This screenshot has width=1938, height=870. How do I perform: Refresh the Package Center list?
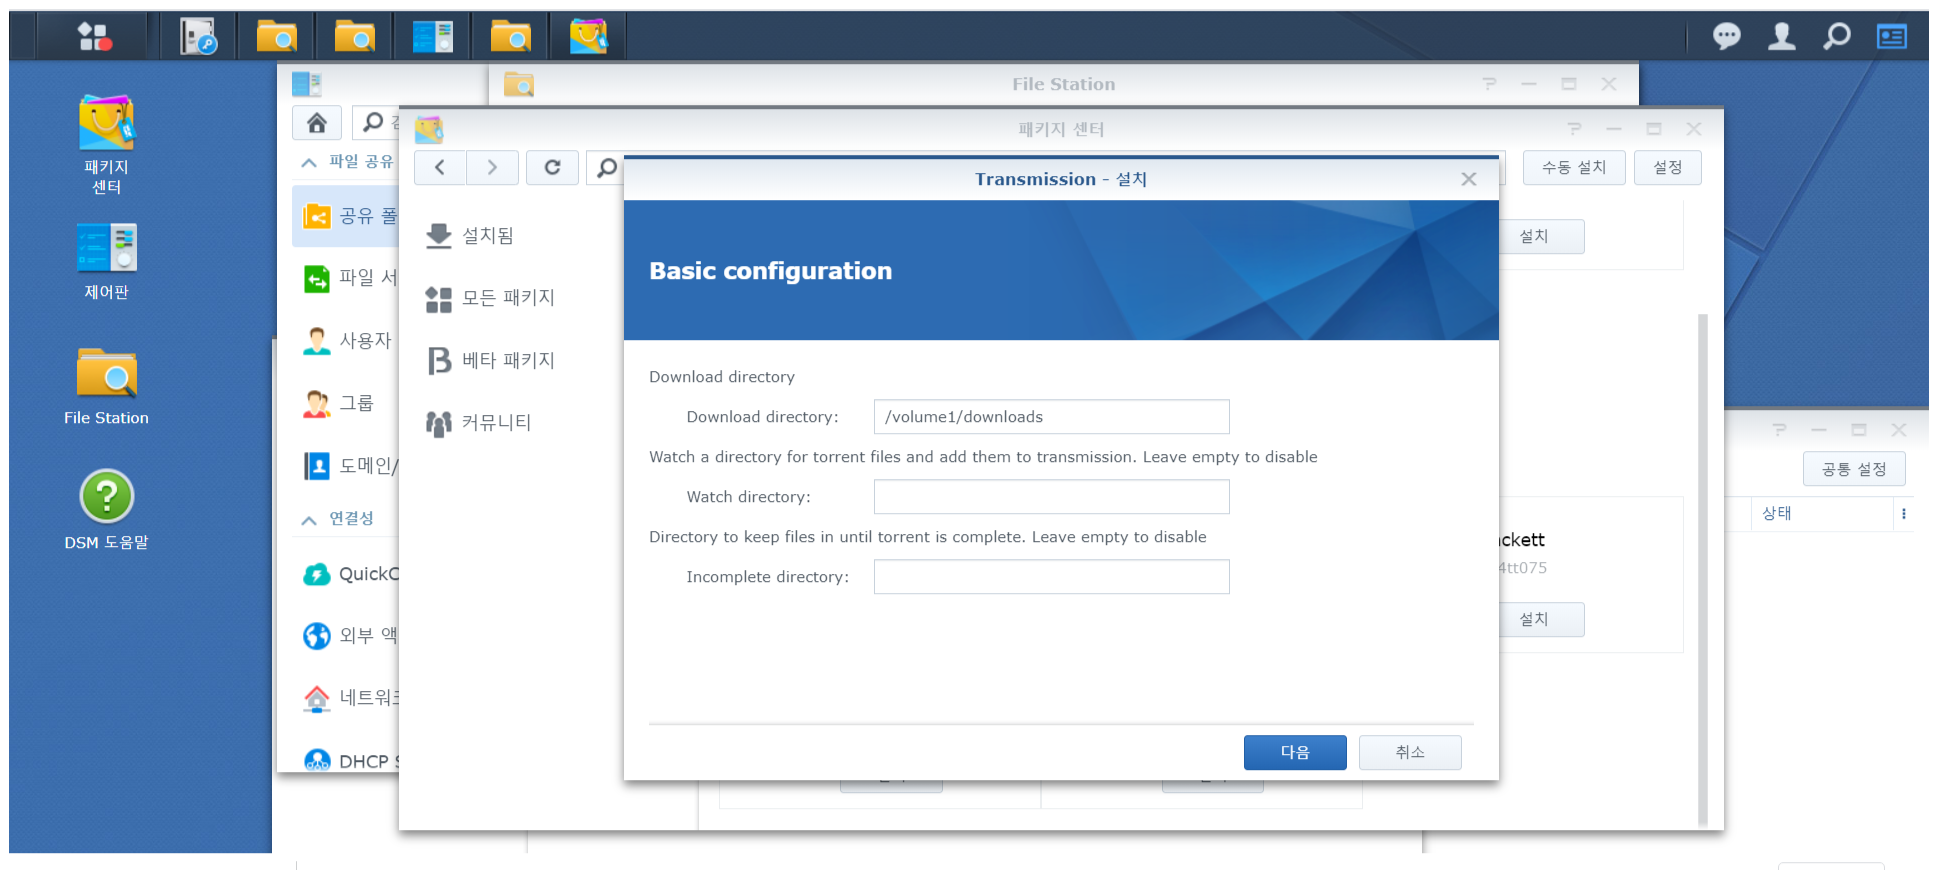pyautogui.click(x=552, y=167)
